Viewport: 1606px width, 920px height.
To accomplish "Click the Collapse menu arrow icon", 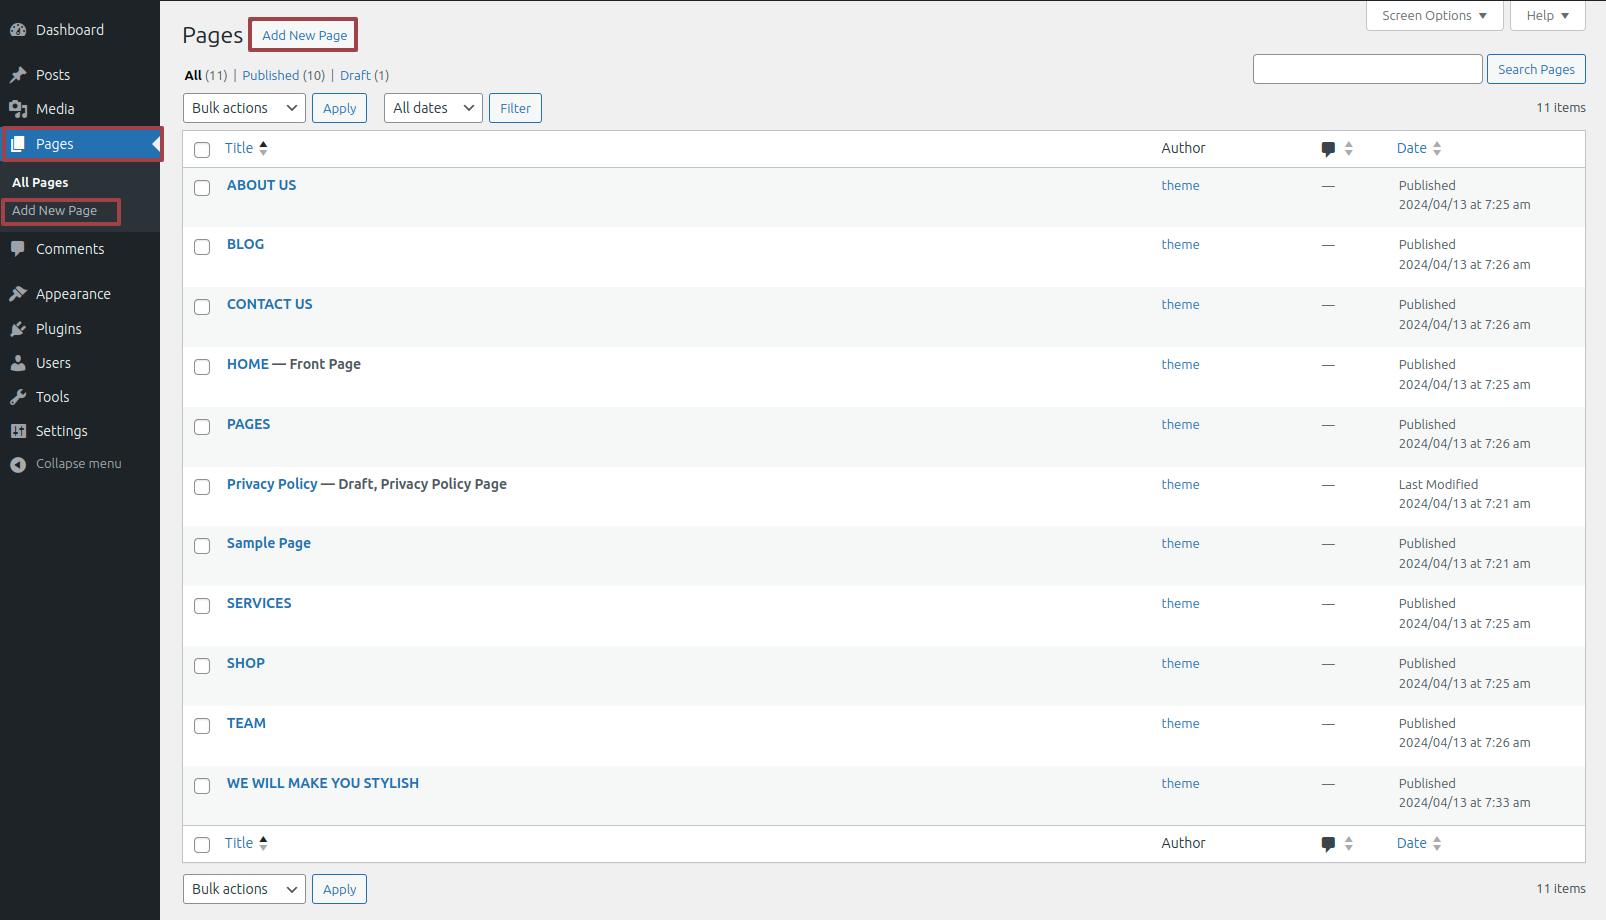I will pos(18,464).
